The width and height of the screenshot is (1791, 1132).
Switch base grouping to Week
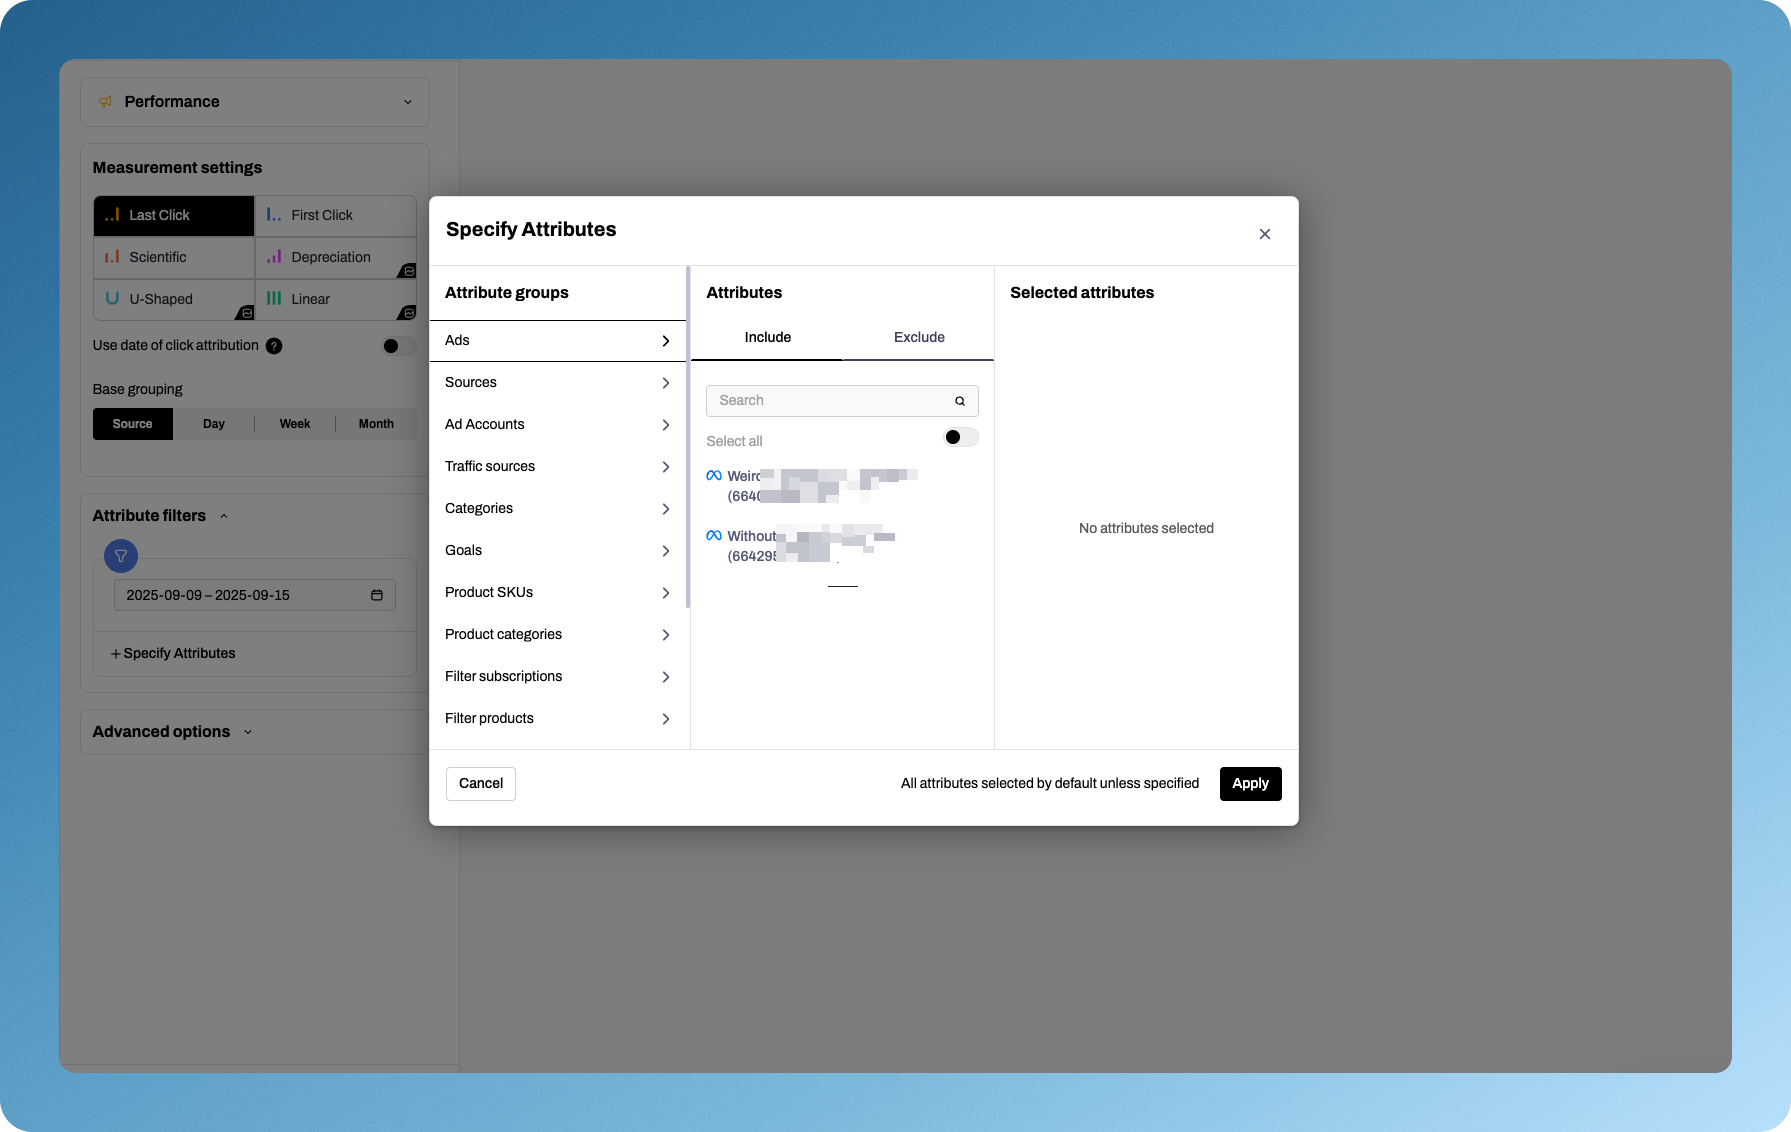[294, 424]
